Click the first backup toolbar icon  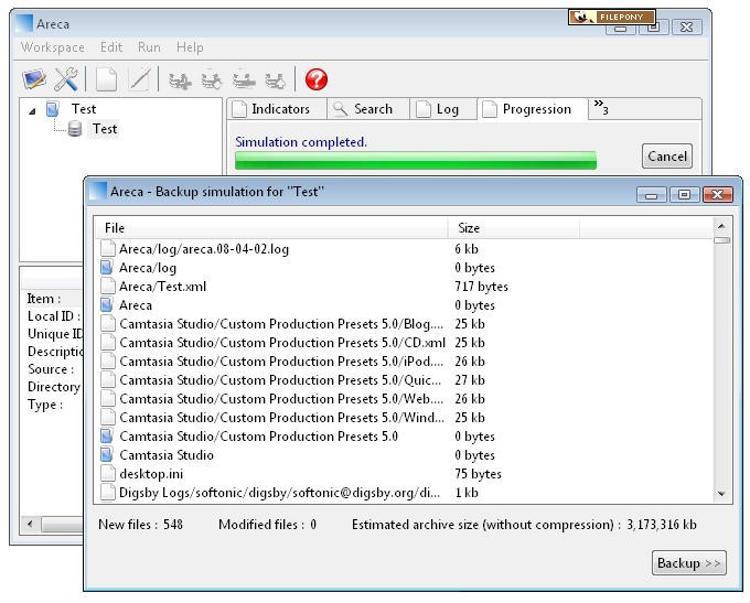180,80
